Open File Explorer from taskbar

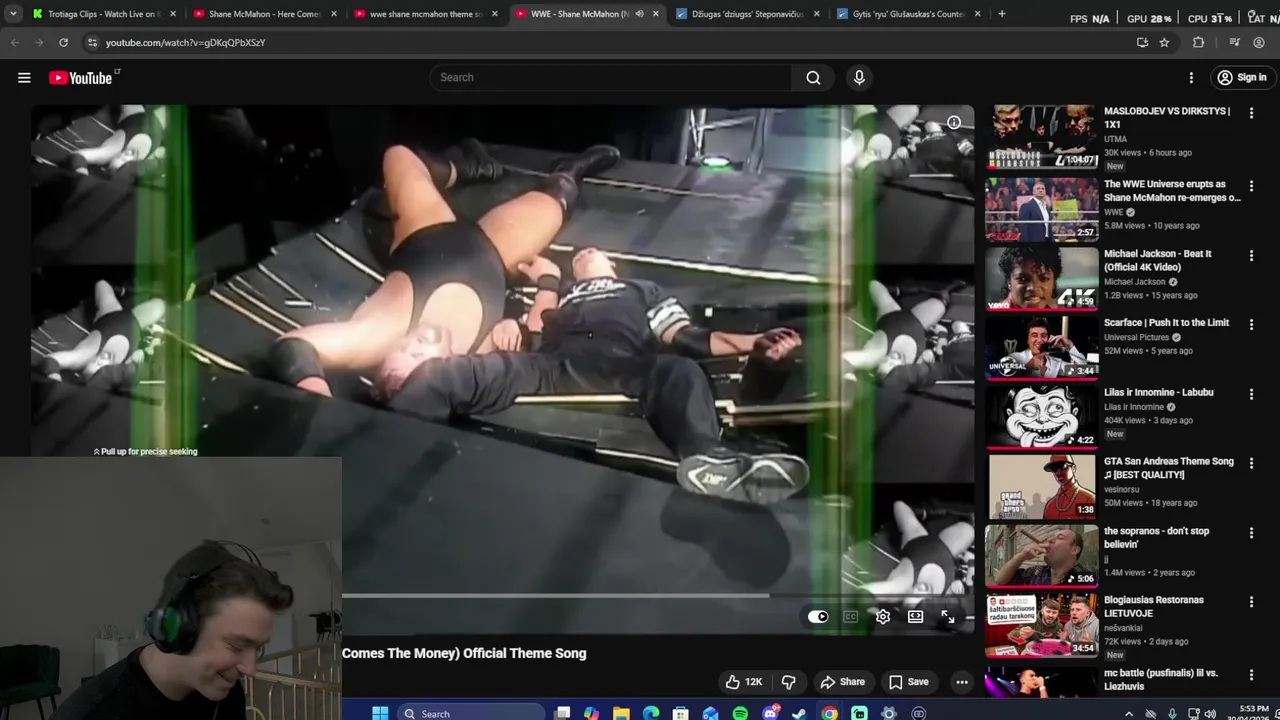click(x=621, y=713)
